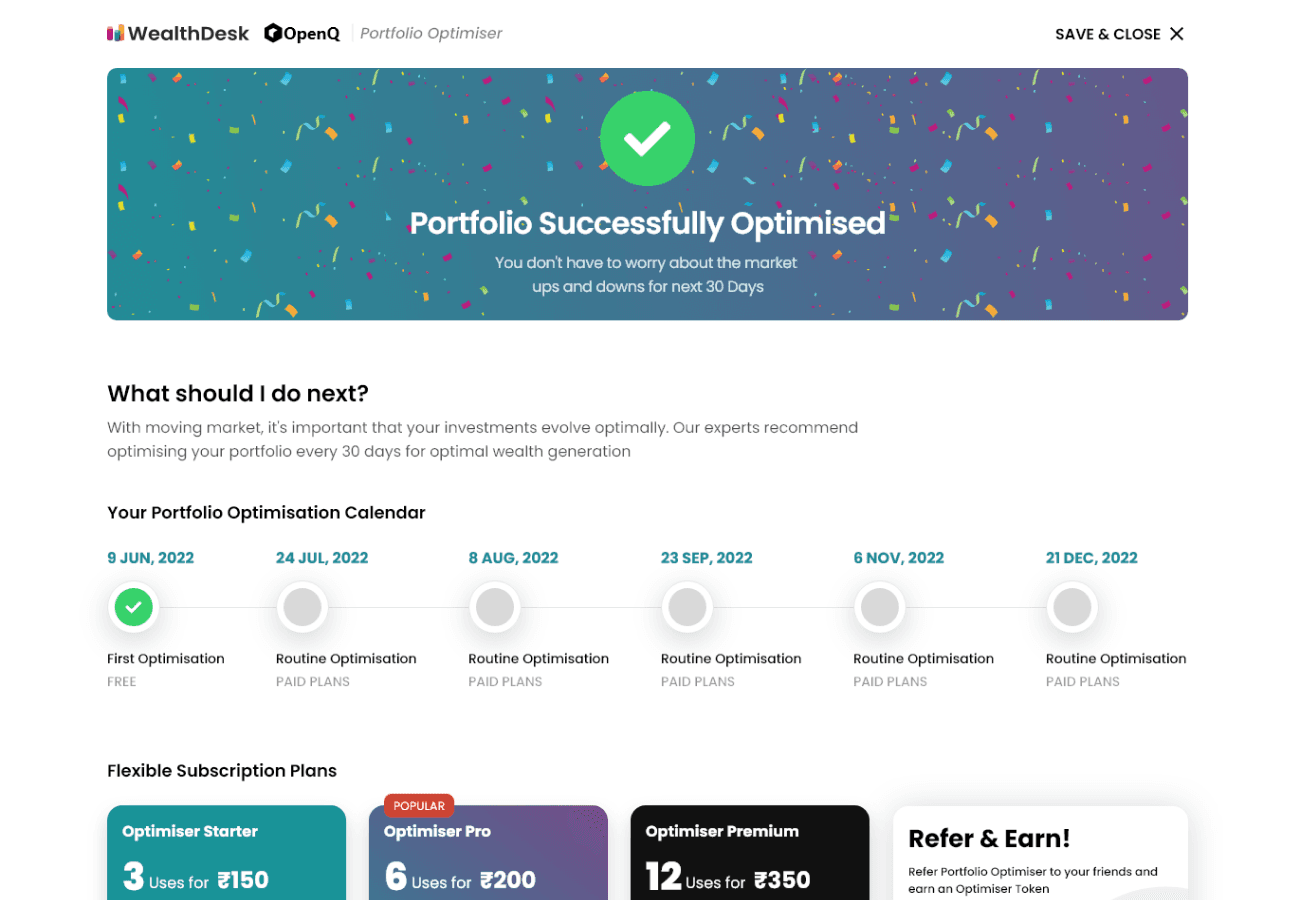Screen dimensions: 1296x900
Task: Choose the Optimiser Pro plan card
Action: pyautogui.click(x=488, y=853)
